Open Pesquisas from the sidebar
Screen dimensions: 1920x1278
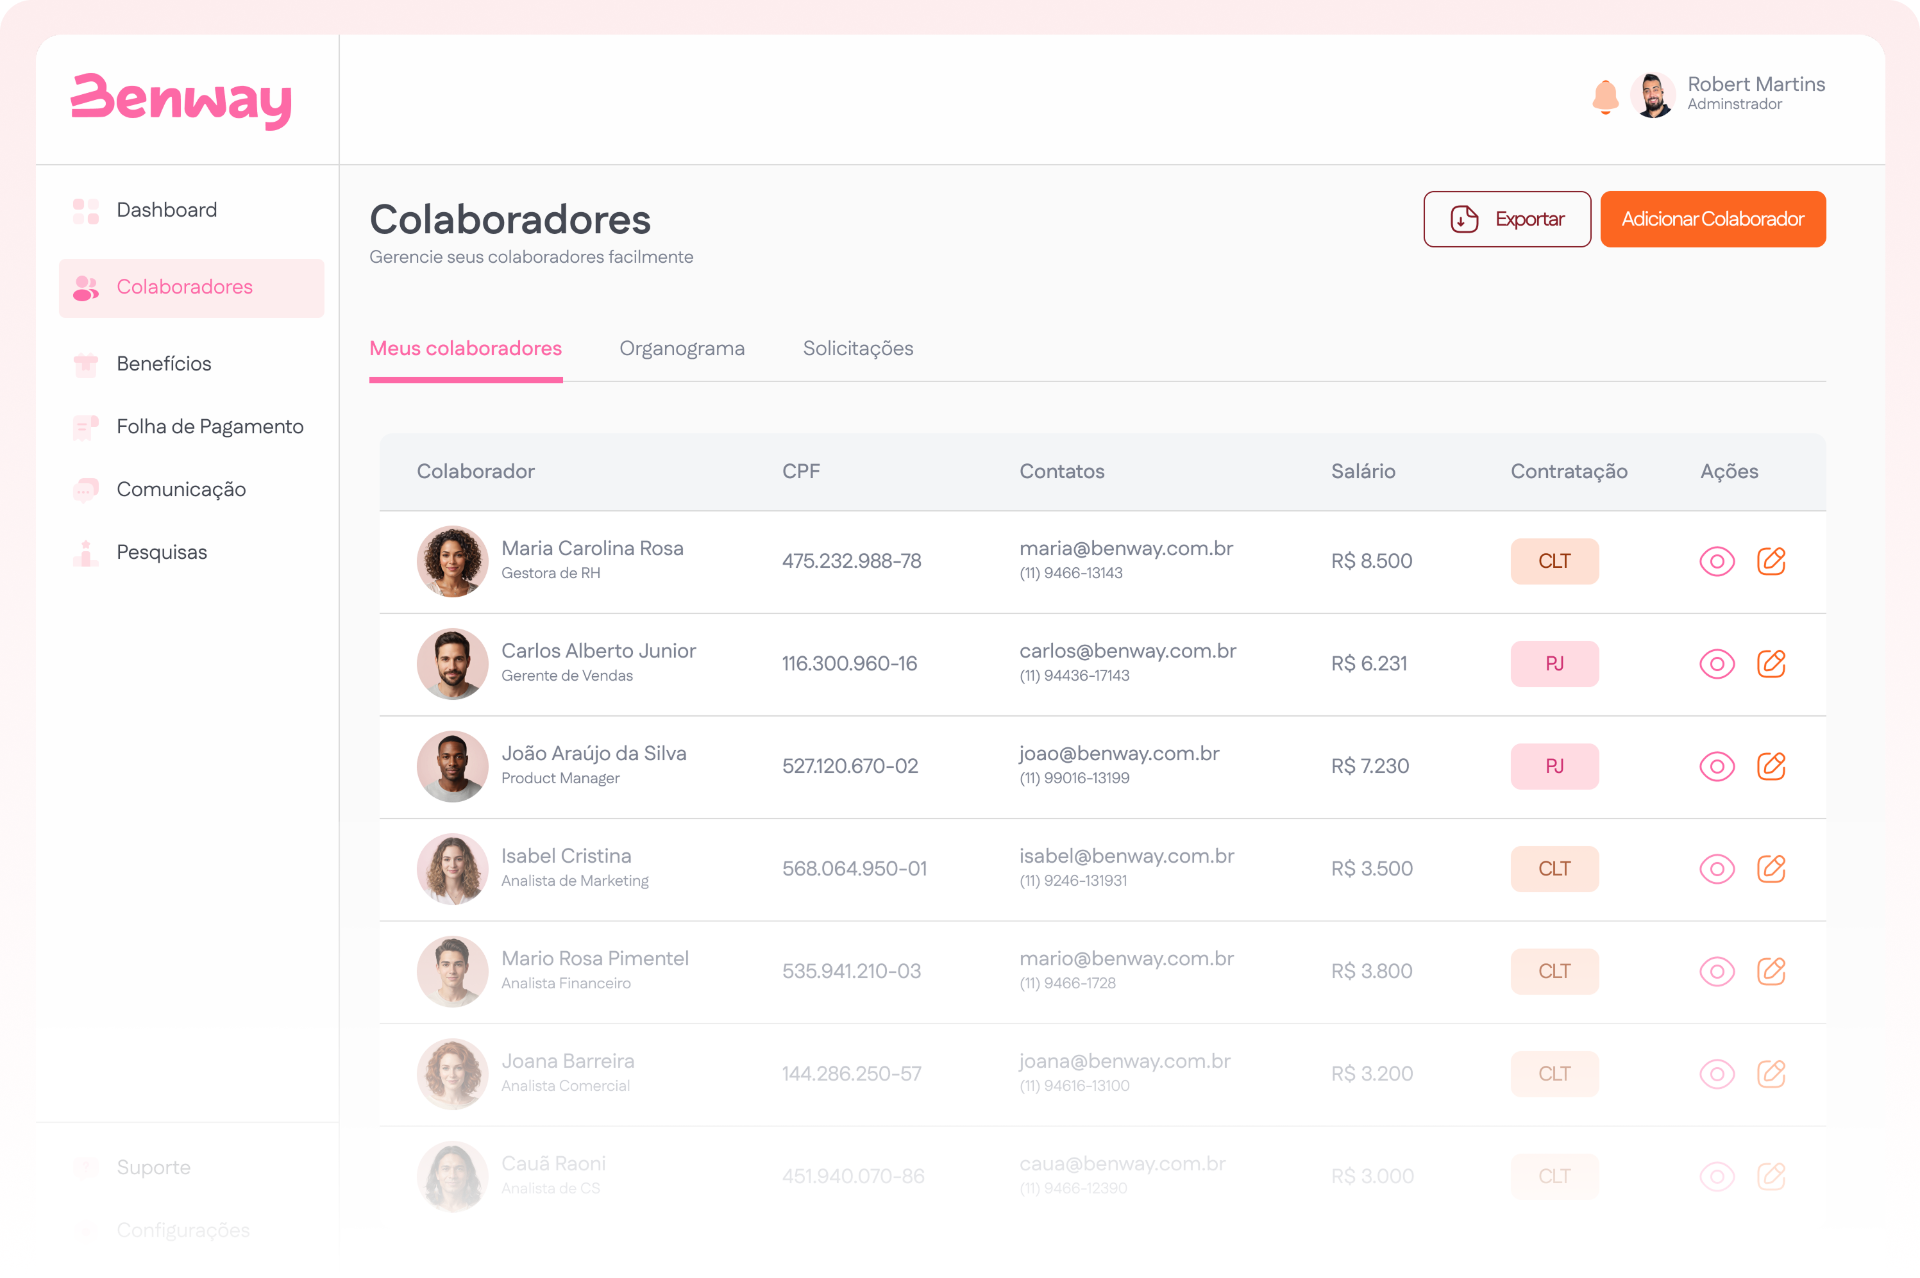point(161,553)
